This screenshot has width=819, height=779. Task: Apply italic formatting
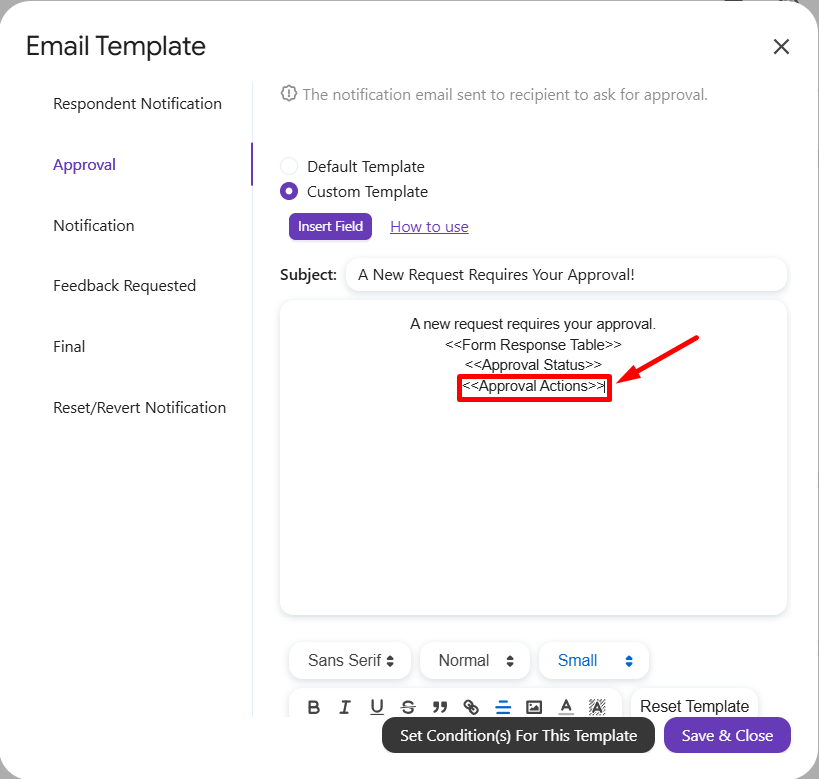coord(345,707)
